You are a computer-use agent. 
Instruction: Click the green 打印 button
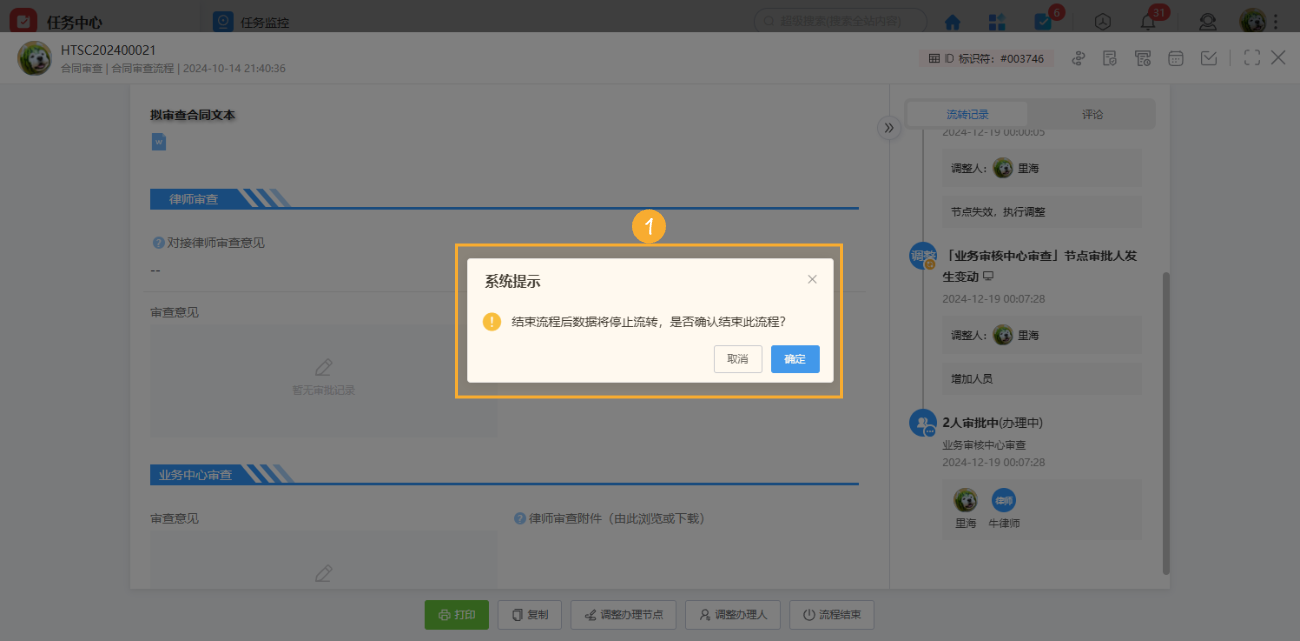(x=456, y=615)
